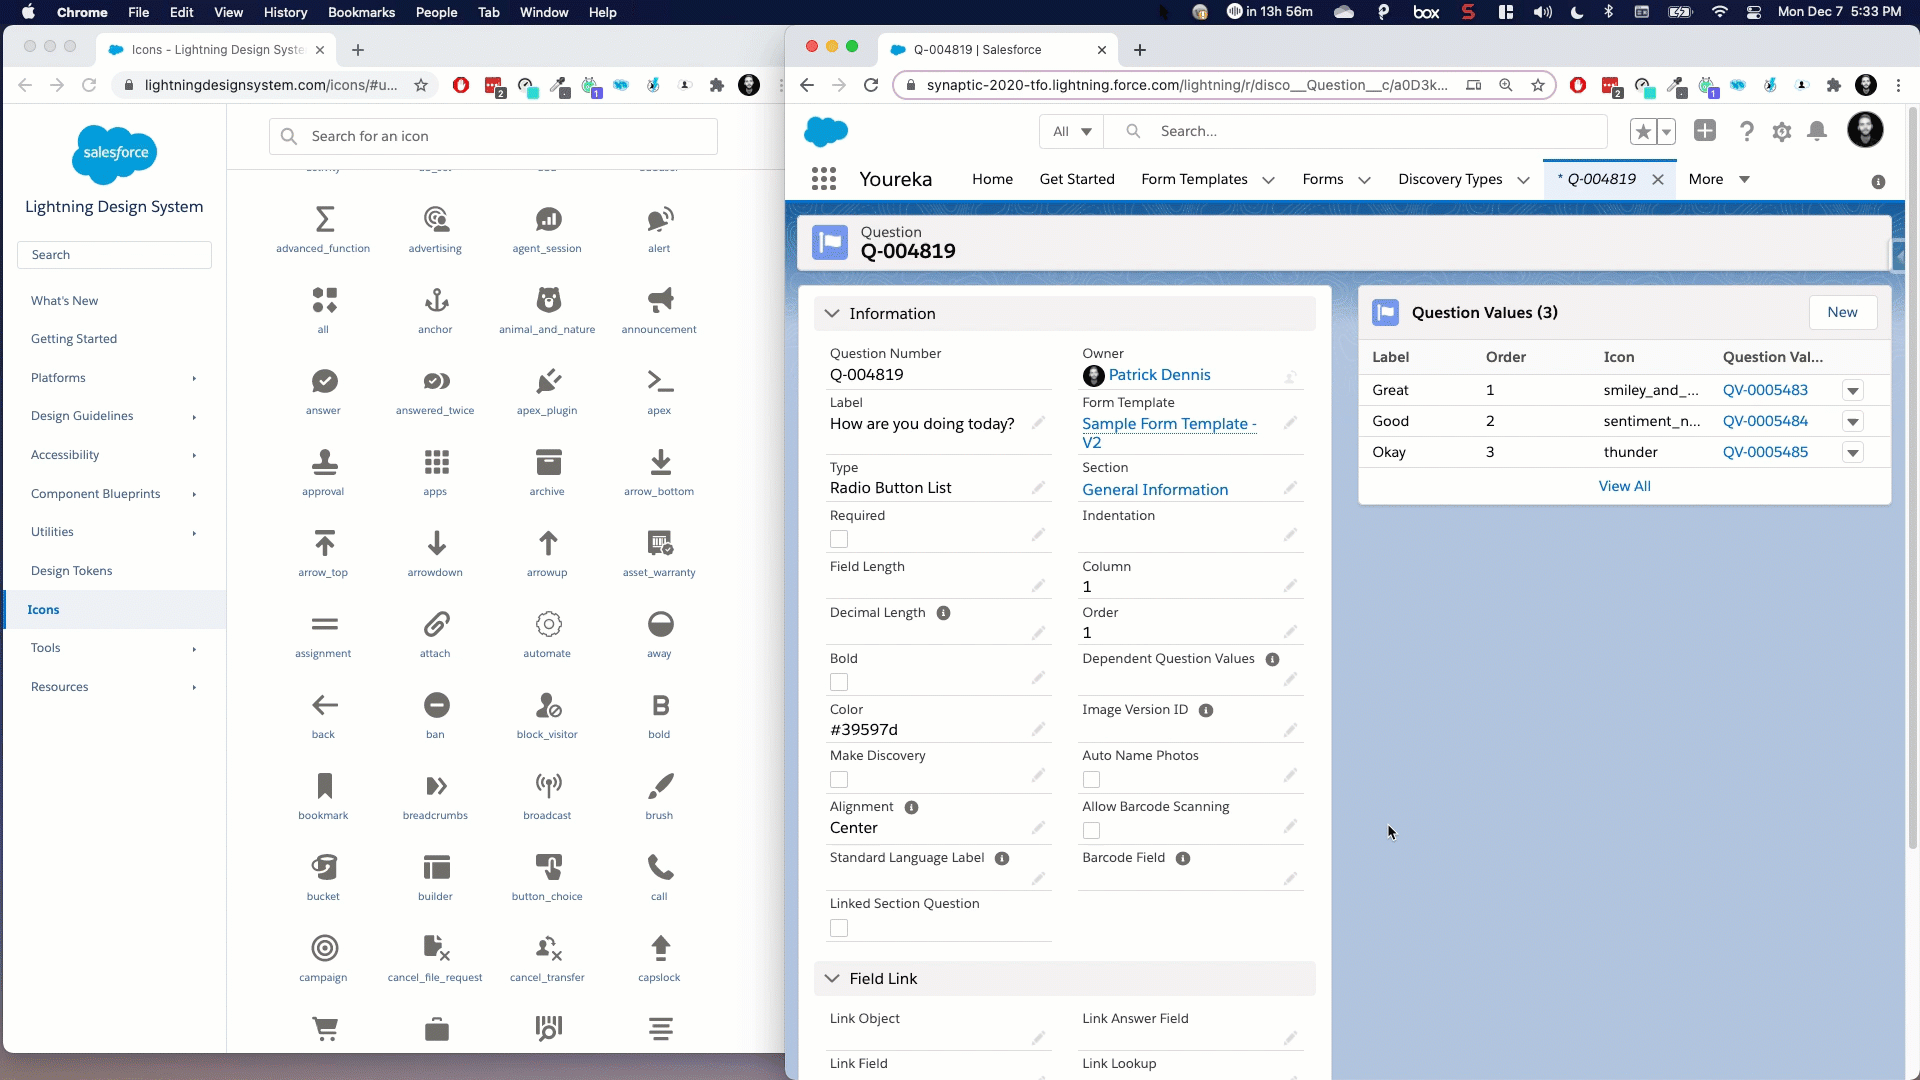
Task: Select the archive box icon
Action: coord(548,462)
